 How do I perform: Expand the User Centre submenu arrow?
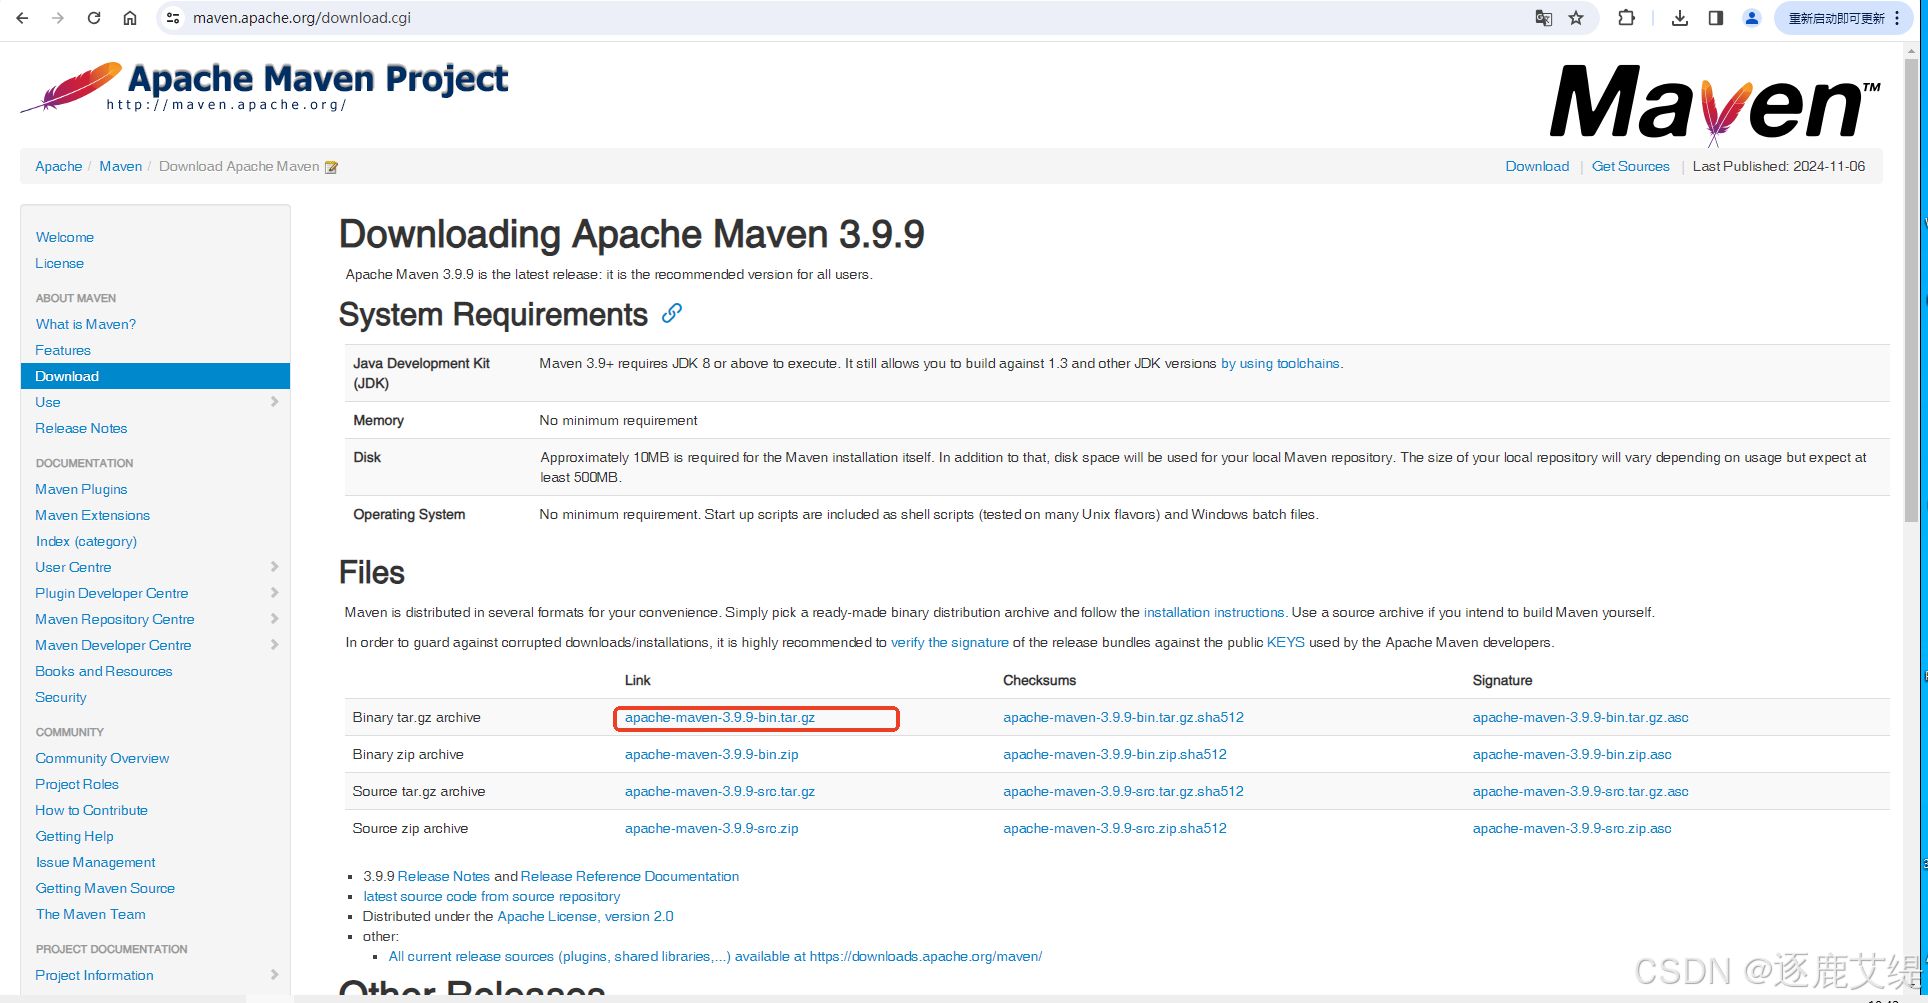(275, 567)
